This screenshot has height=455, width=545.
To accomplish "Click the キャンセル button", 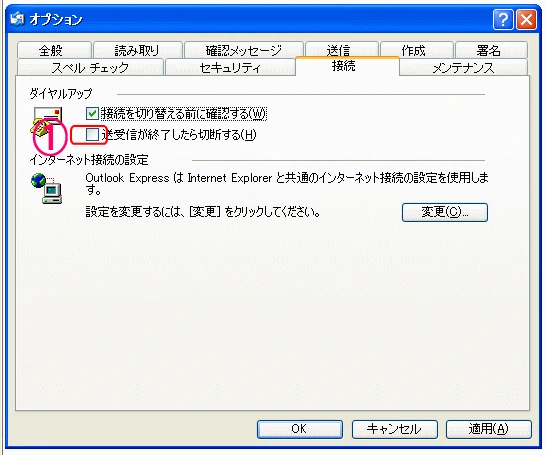I will coord(394,429).
